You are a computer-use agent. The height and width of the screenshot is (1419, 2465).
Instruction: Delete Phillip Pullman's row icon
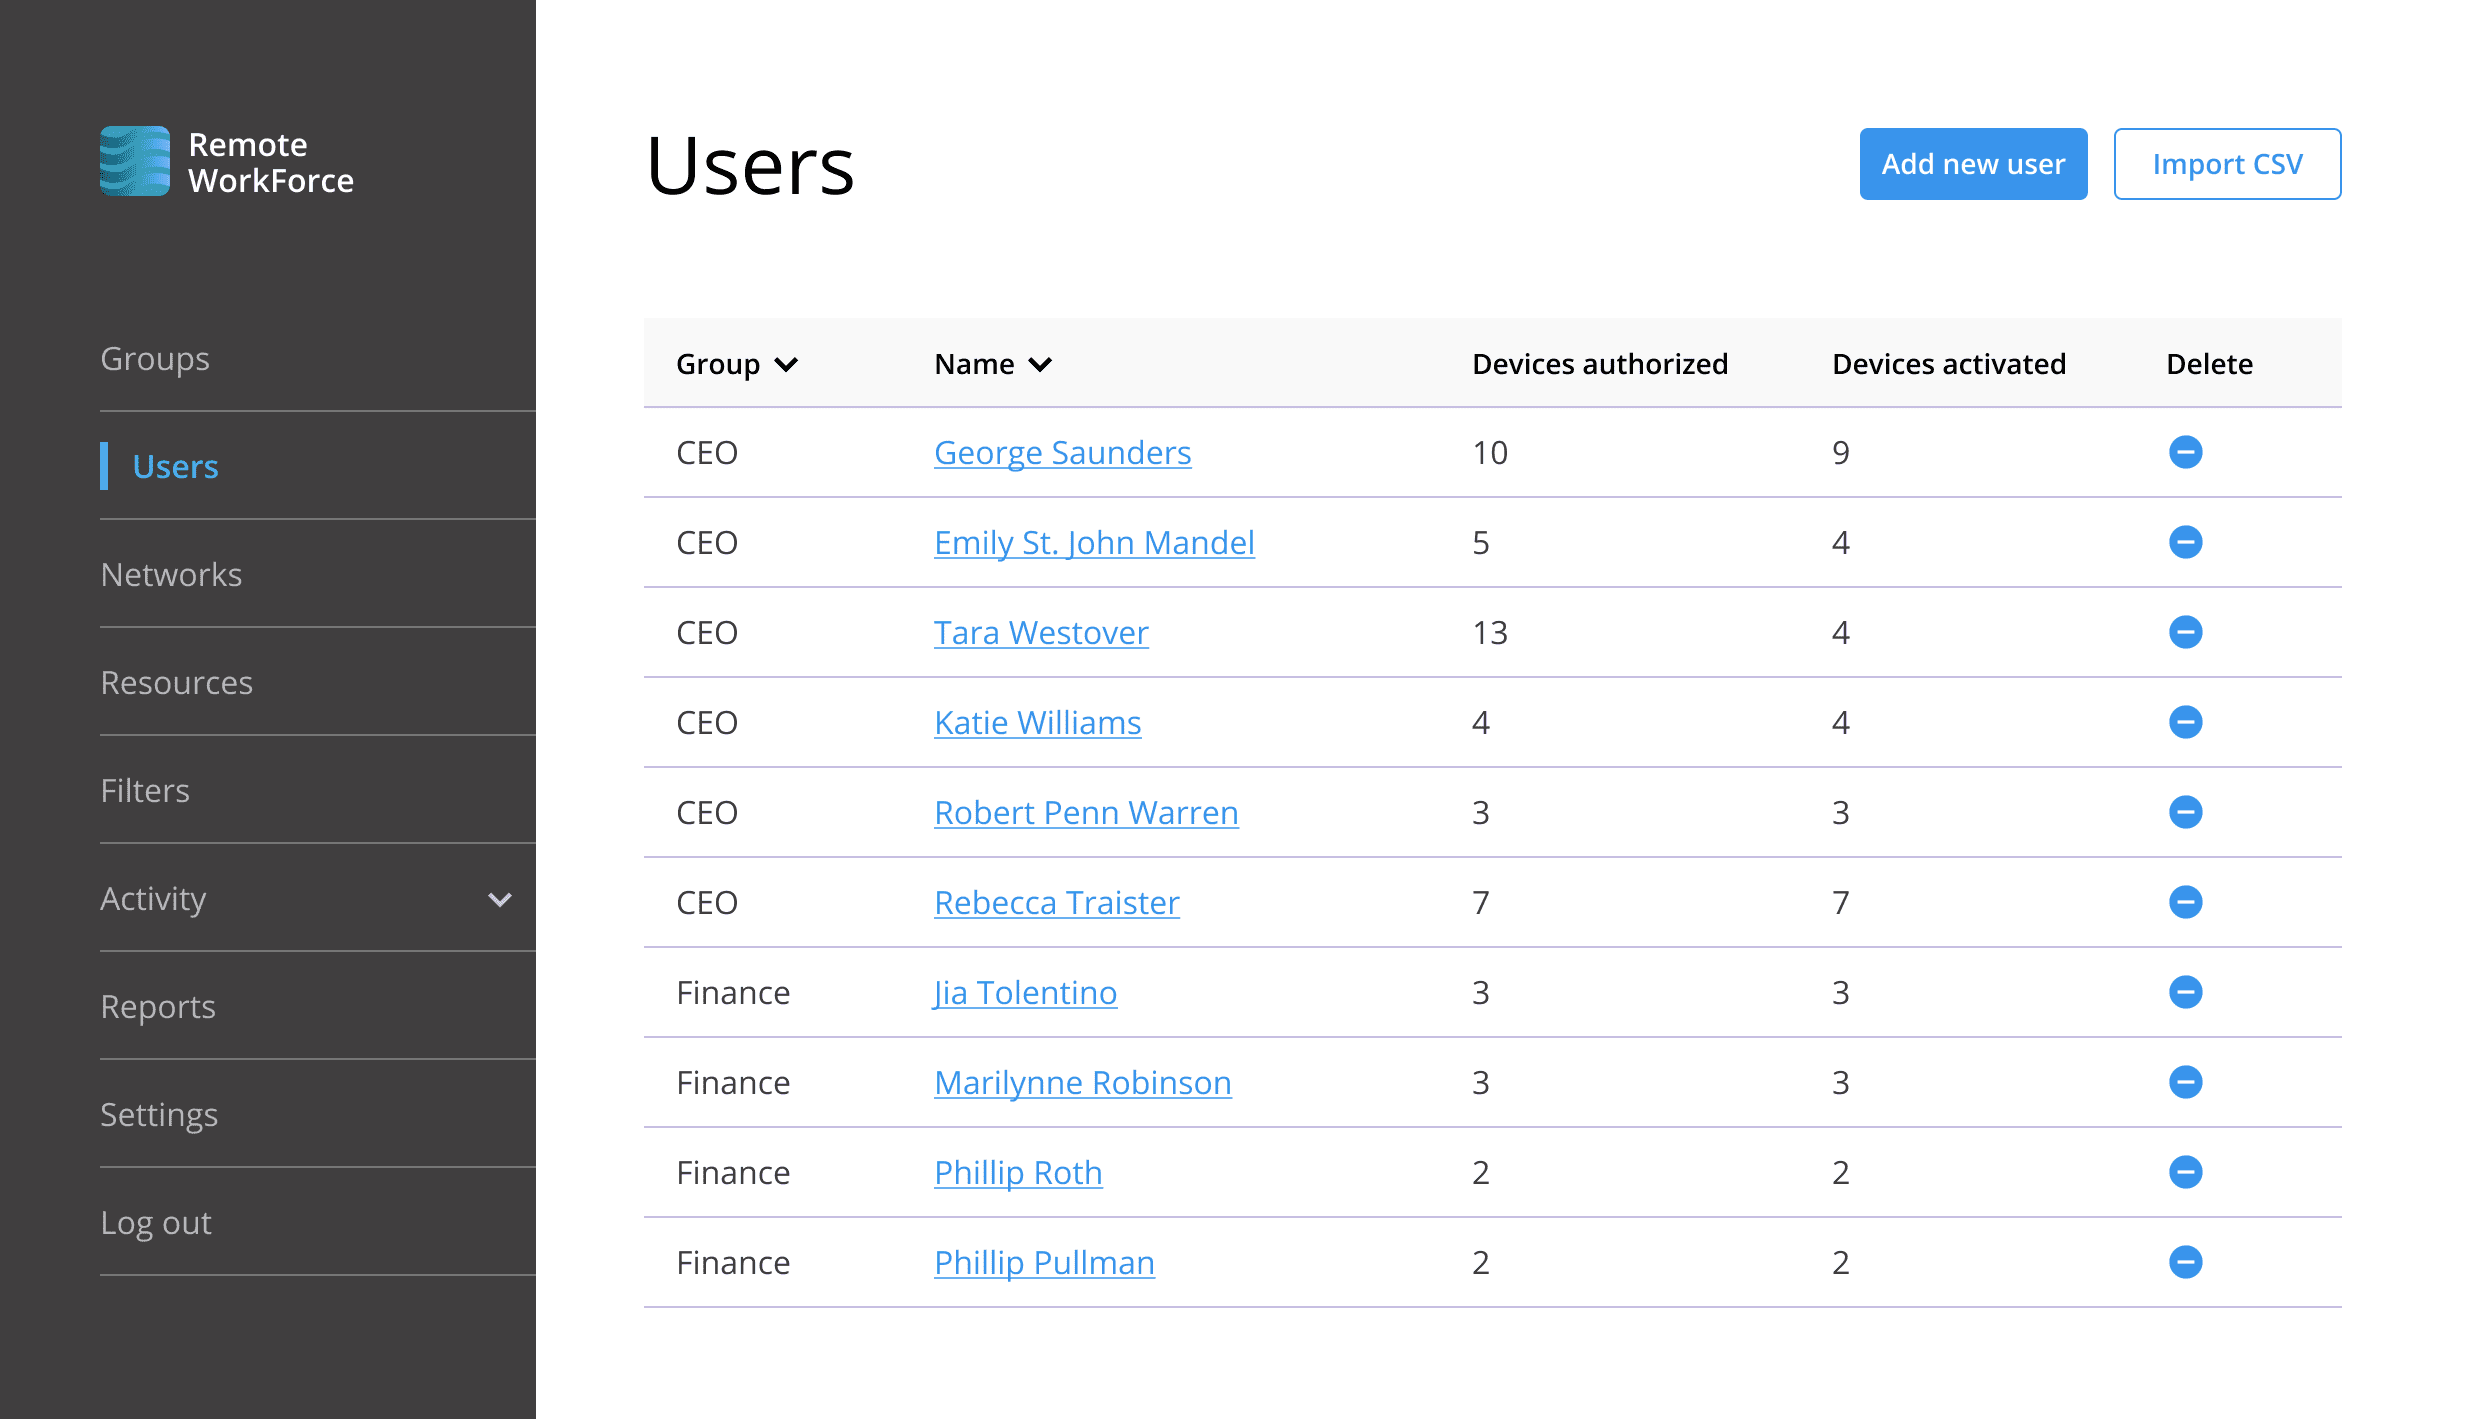pos(2185,1262)
